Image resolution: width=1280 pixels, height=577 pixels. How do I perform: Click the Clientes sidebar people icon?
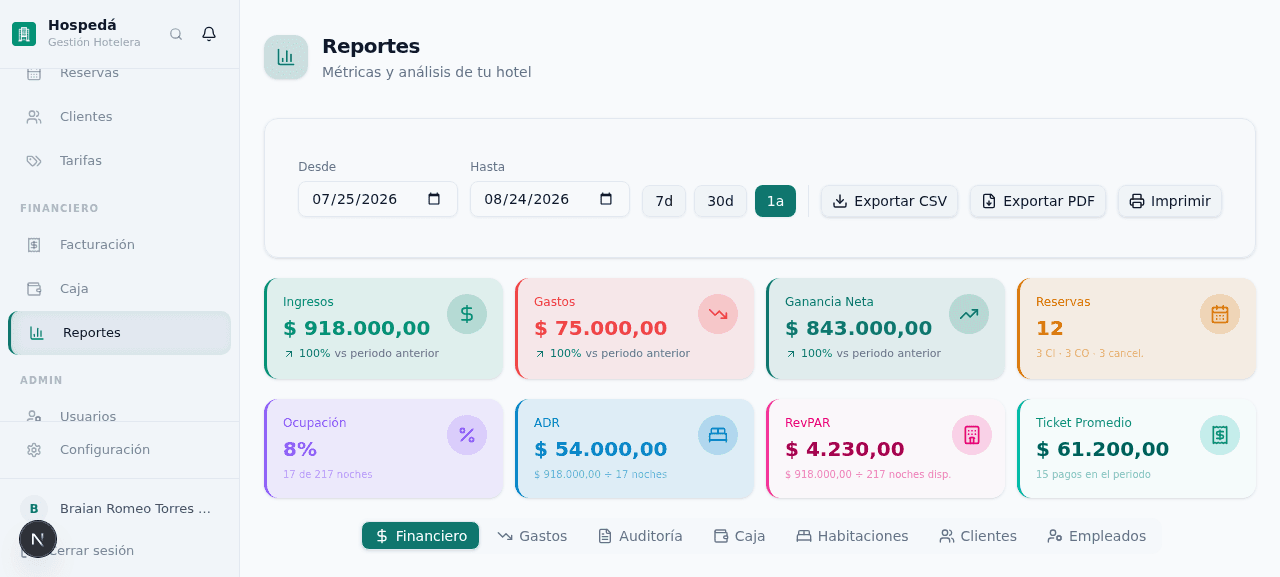(x=34, y=117)
